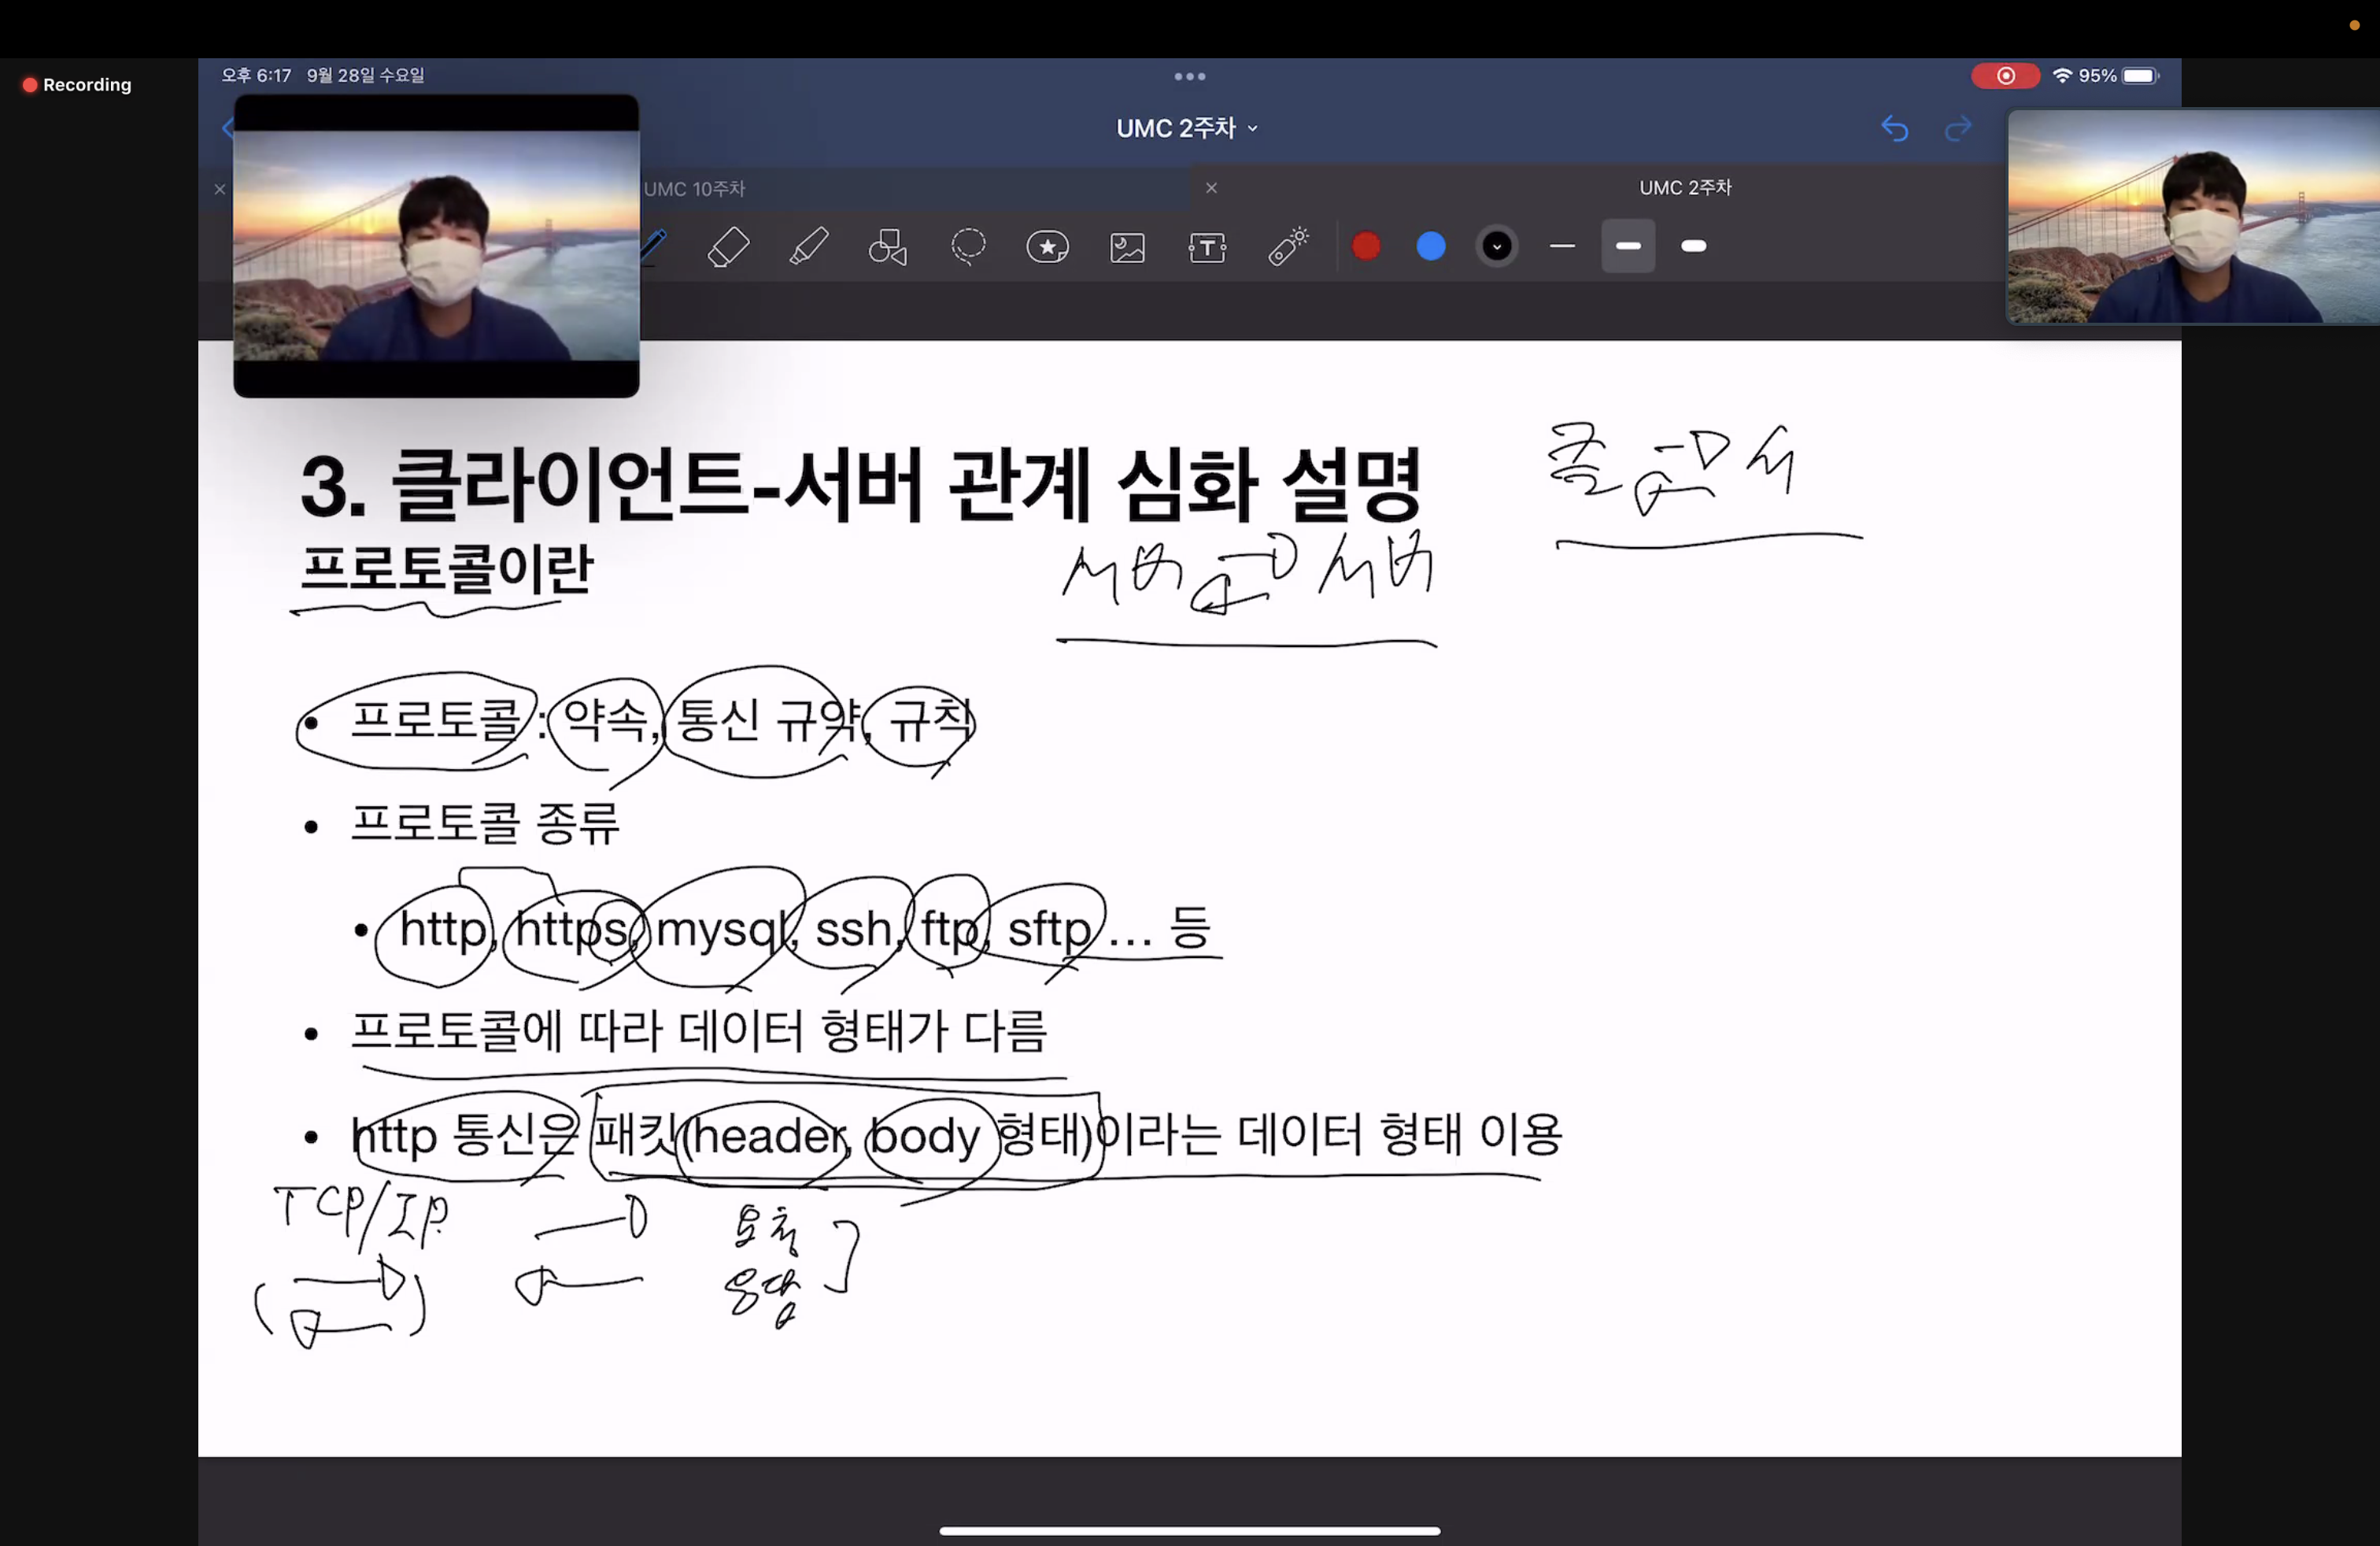Select the Text box tool
Screen dimensions: 2380x1546
pyautogui.click(x=1207, y=247)
